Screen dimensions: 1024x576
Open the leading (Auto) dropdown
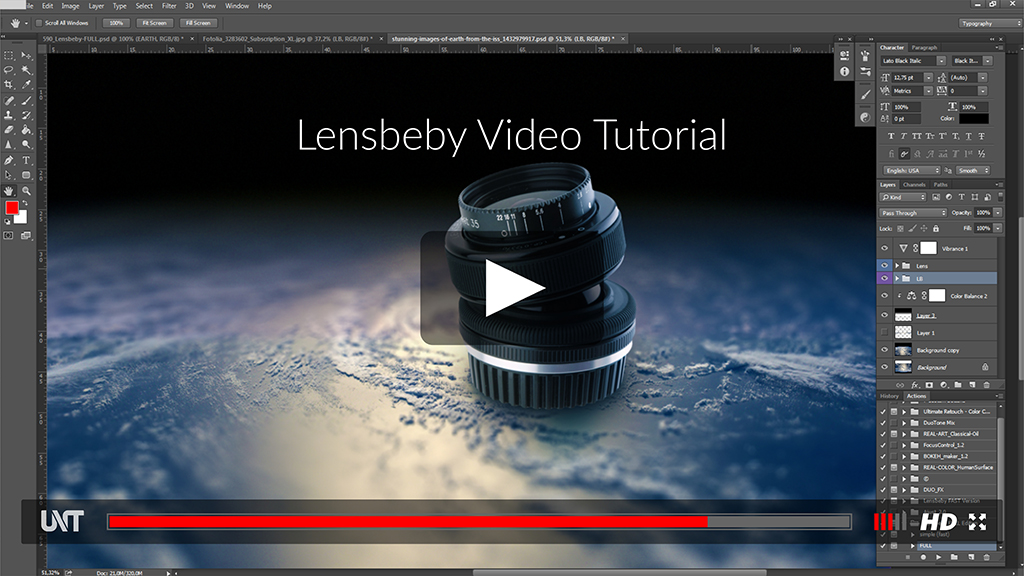pos(982,78)
